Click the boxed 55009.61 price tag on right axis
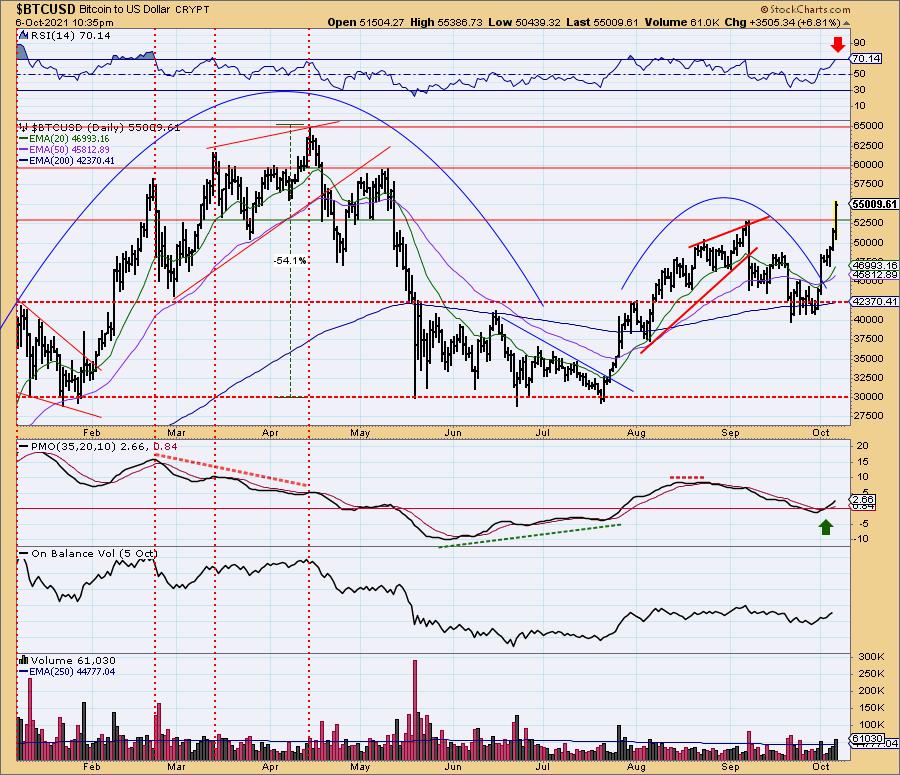 (875, 204)
